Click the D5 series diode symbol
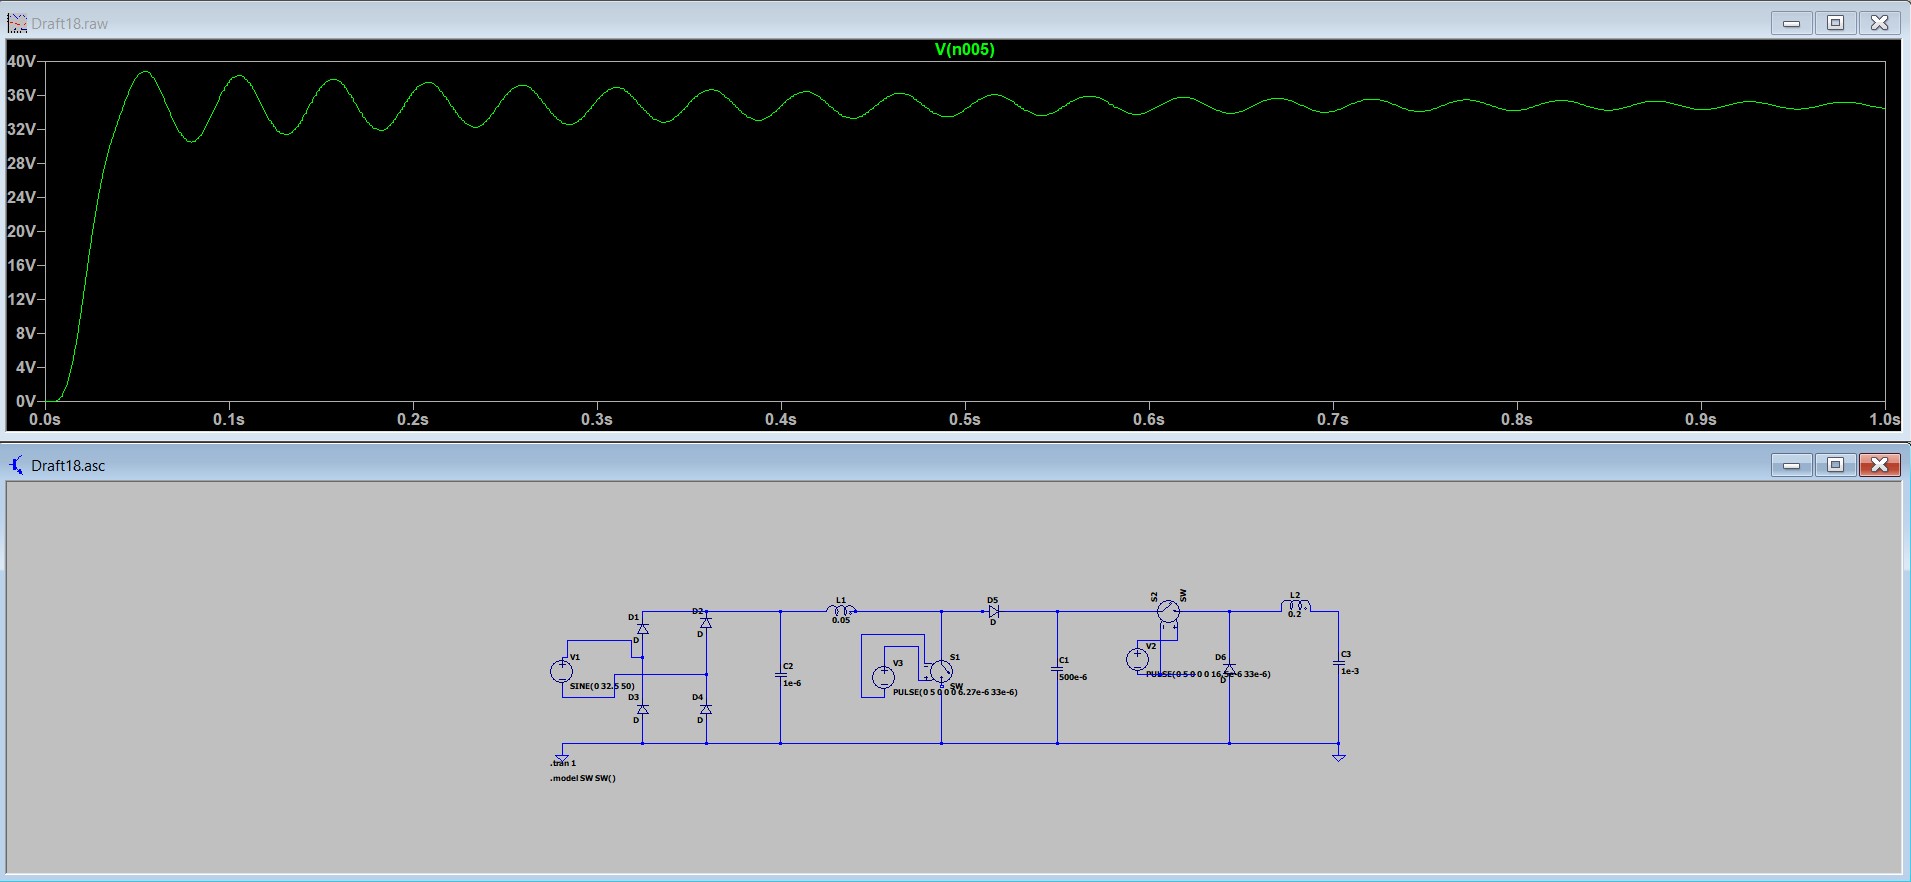This screenshot has height=882, width=1911. 993,611
